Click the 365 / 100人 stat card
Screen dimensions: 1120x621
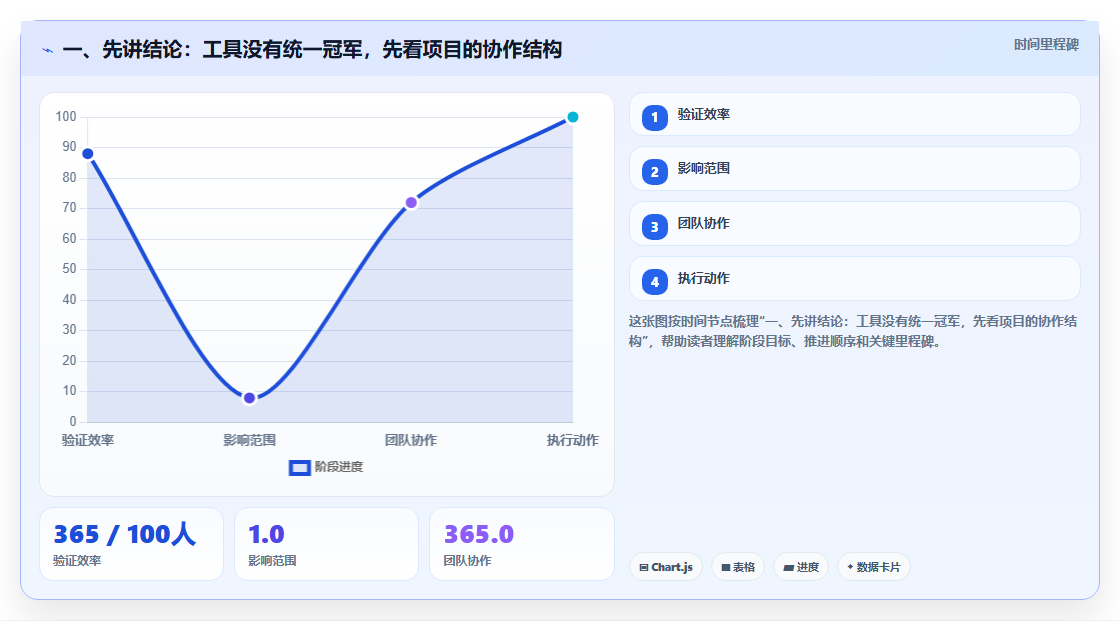coord(131,545)
